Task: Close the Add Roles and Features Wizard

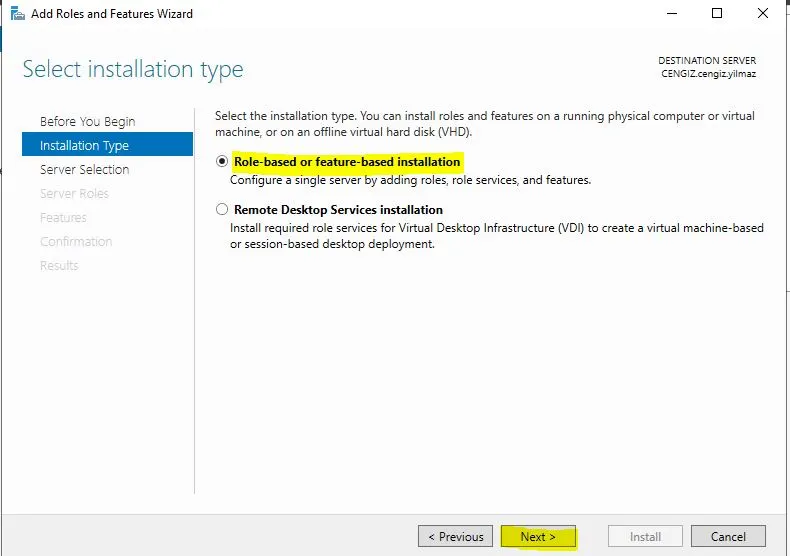Action: [x=764, y=14]
